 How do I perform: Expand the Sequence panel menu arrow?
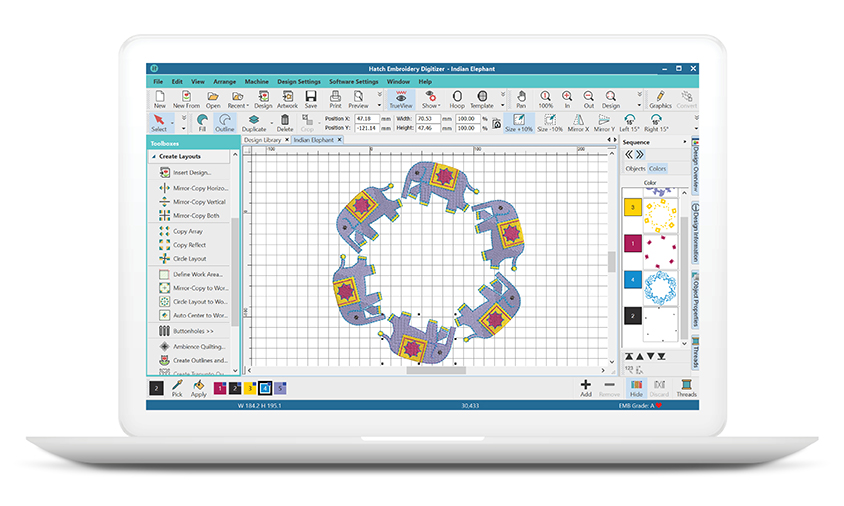click(x=685, y=142)
